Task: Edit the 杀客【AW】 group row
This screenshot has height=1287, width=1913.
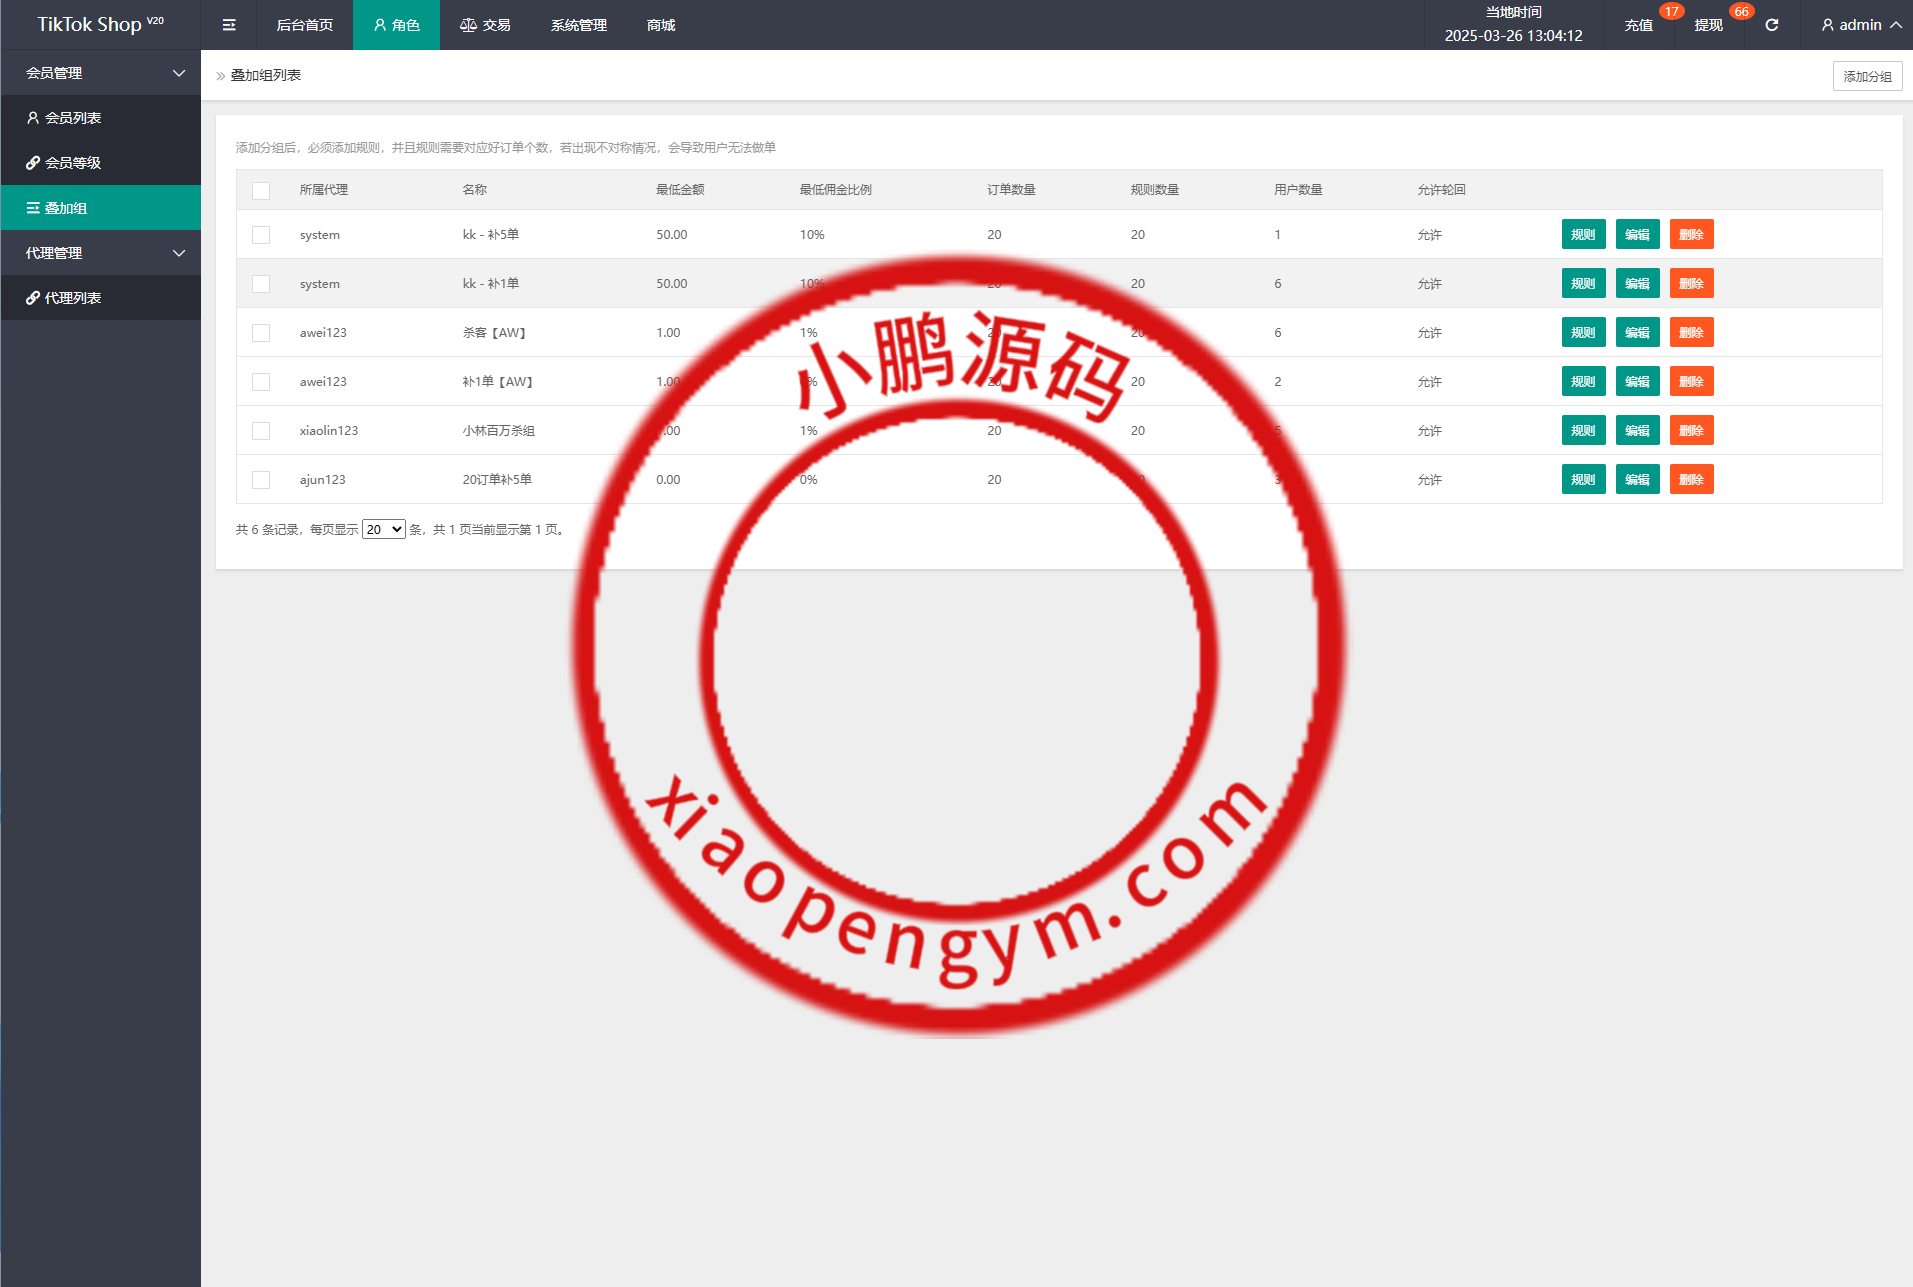Action: [x=1637, y=333]
